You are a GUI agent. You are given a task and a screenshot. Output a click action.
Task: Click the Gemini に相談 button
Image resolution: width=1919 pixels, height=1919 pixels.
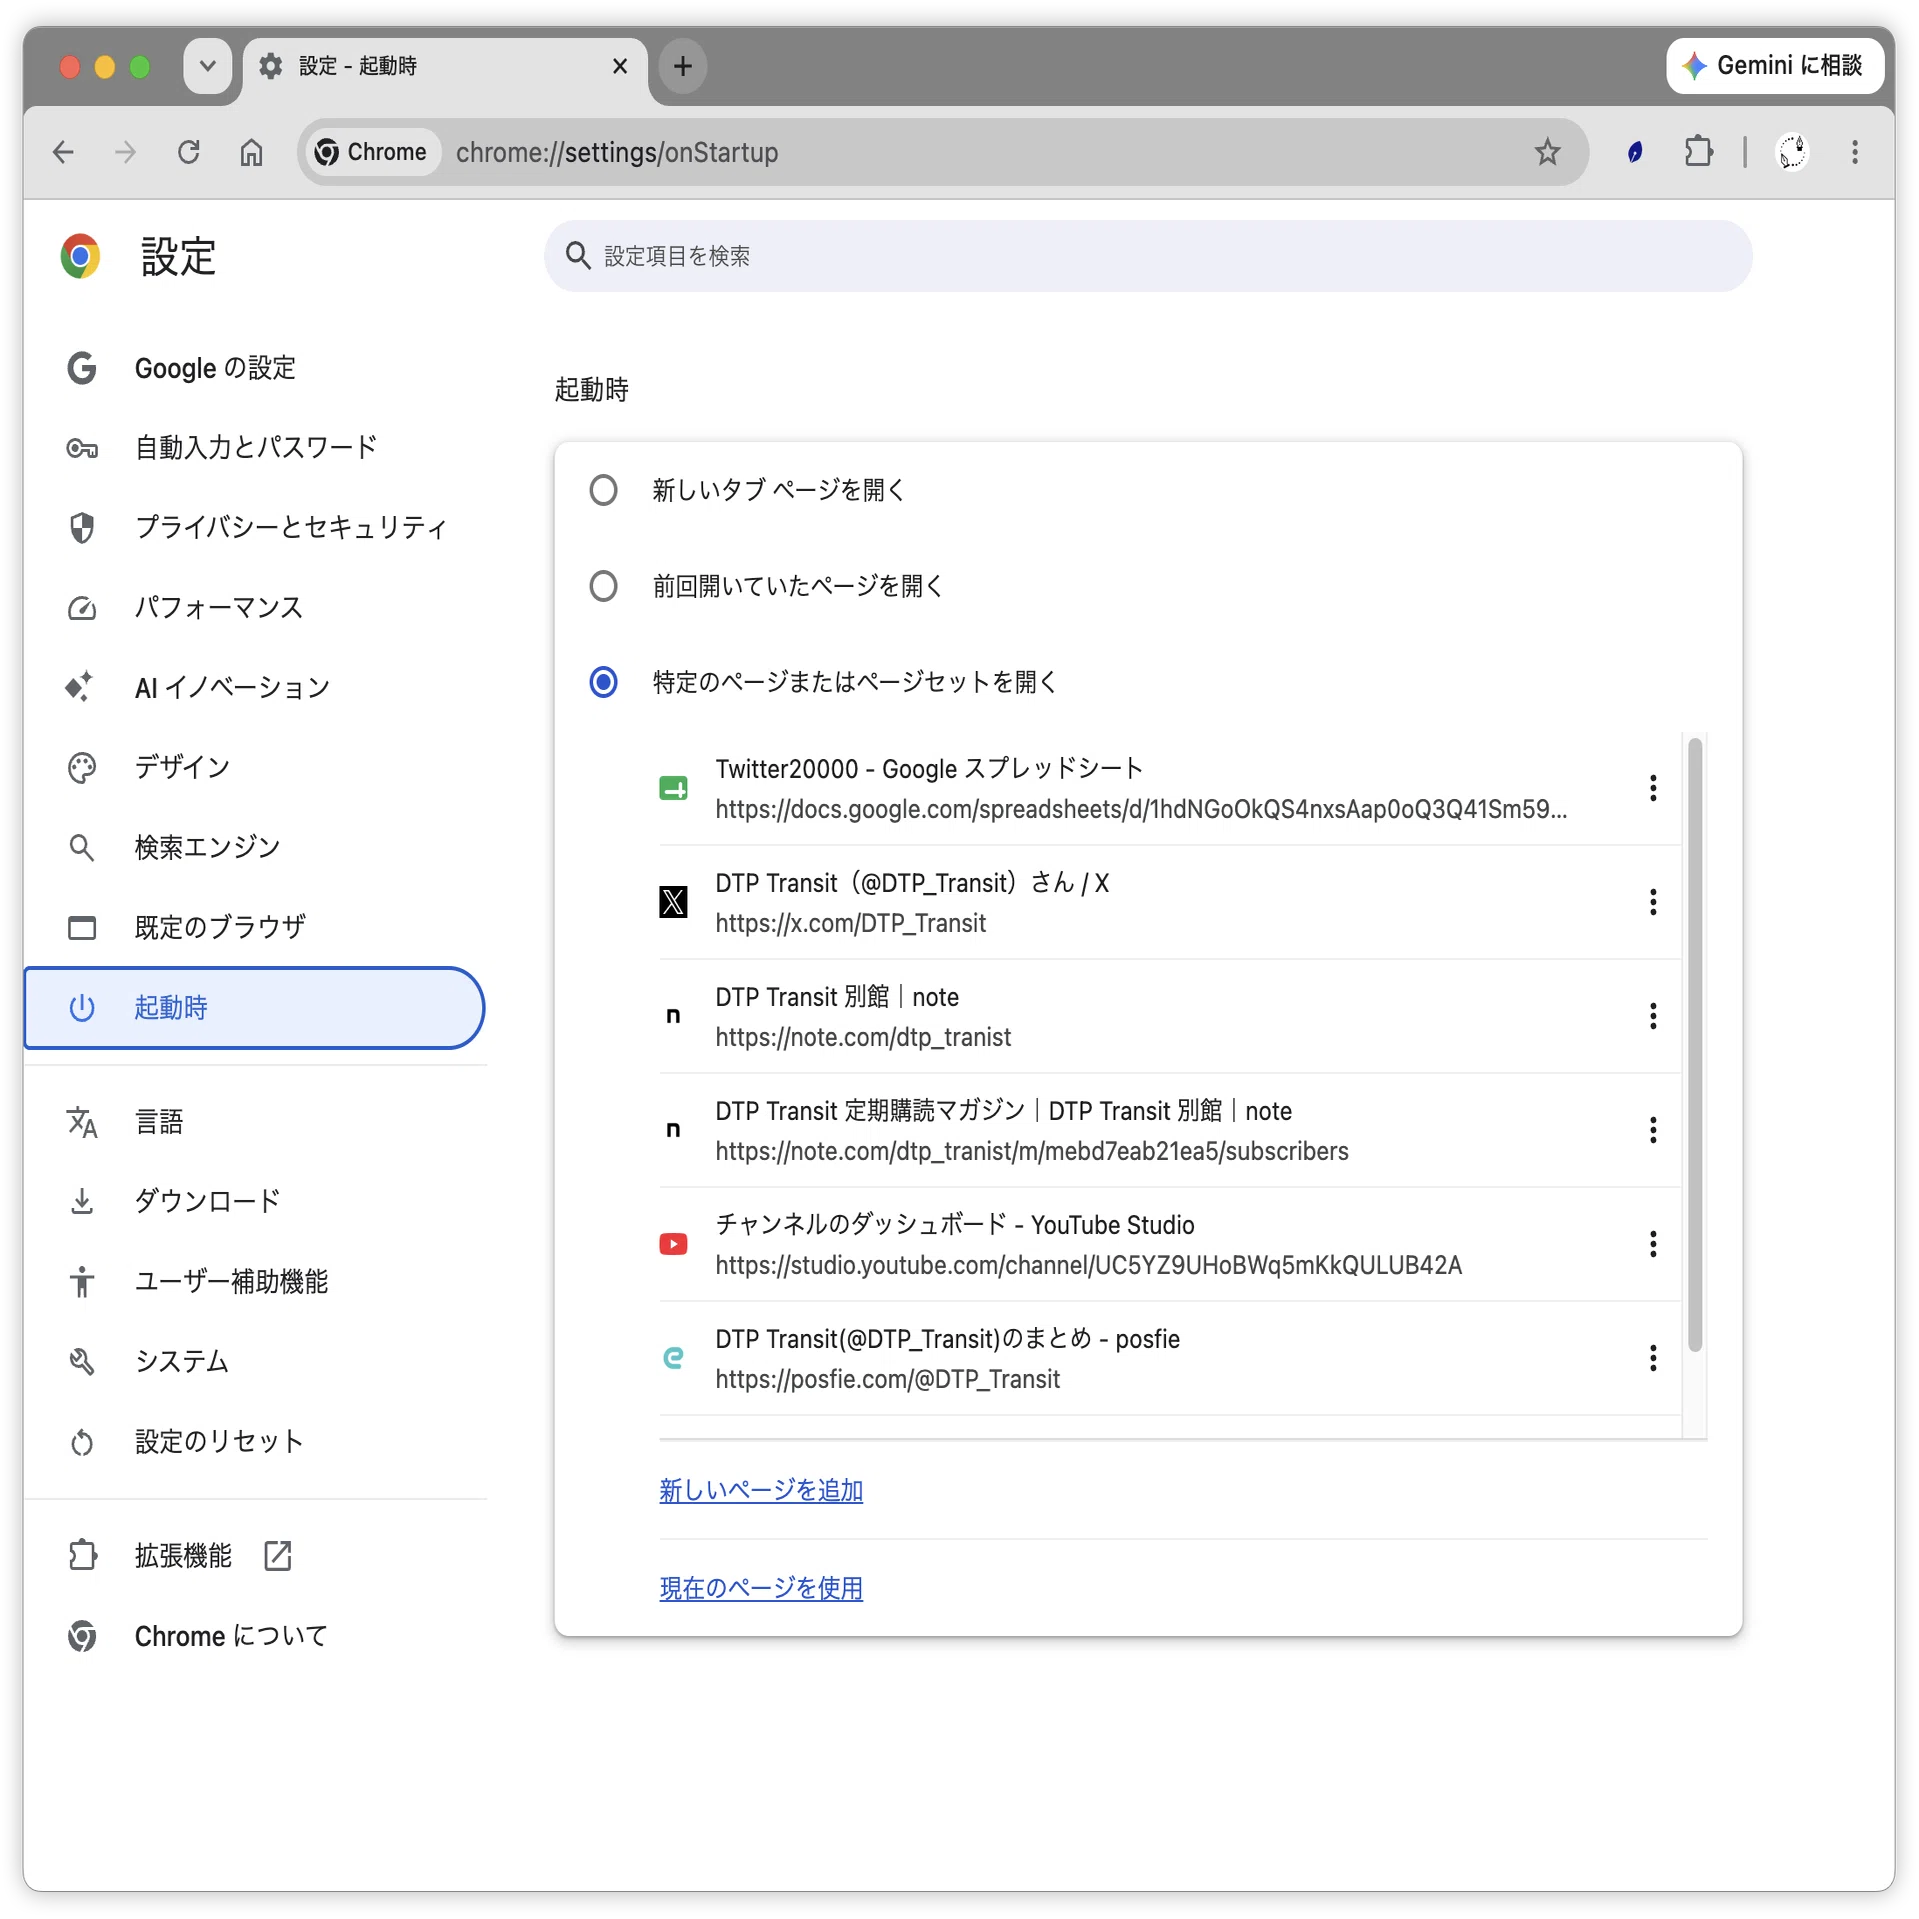click(1774, 66)
